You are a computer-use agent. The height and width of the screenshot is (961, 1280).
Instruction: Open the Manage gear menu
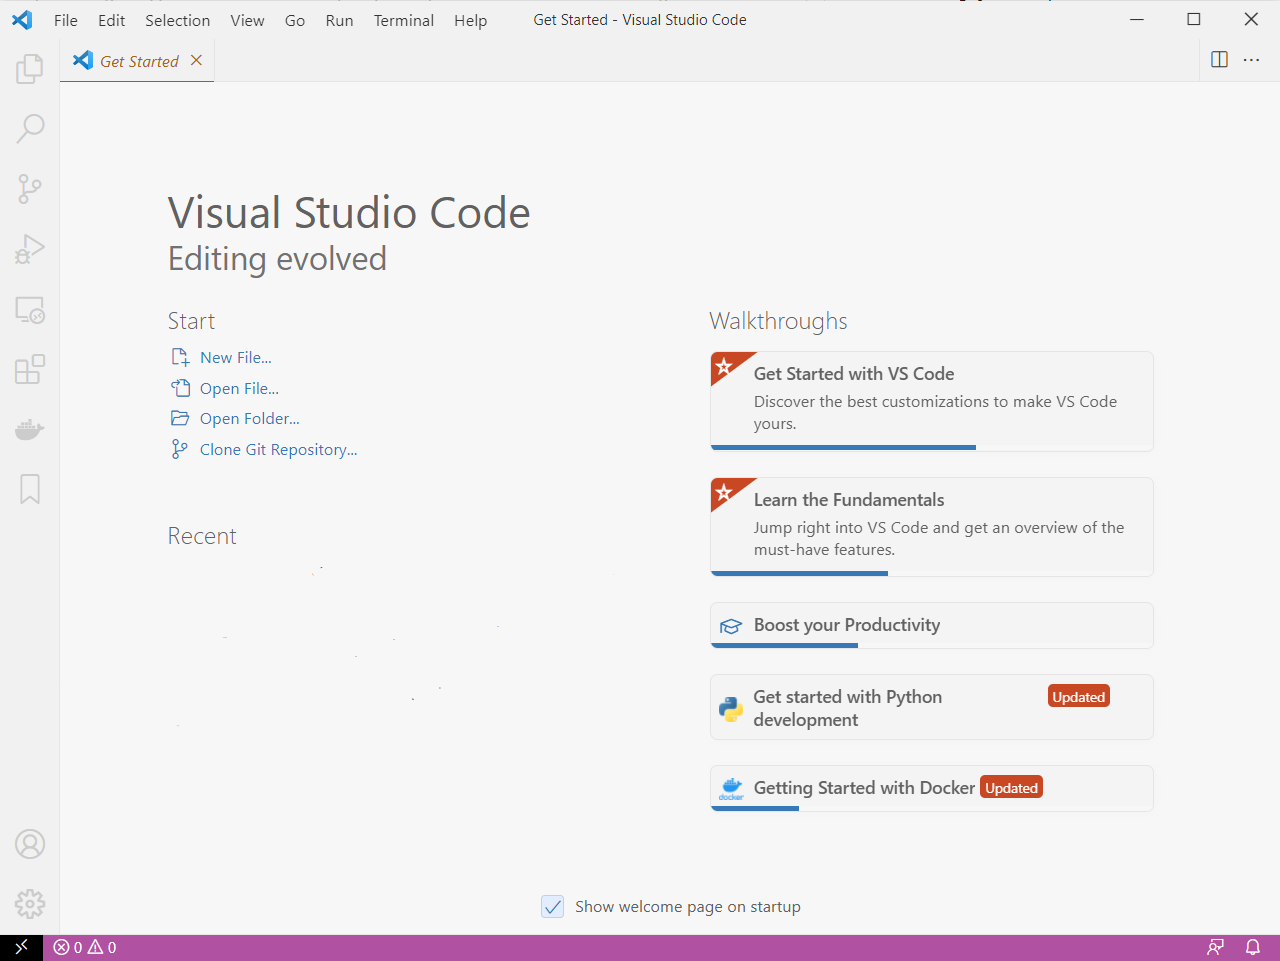(x=30, y=904)
